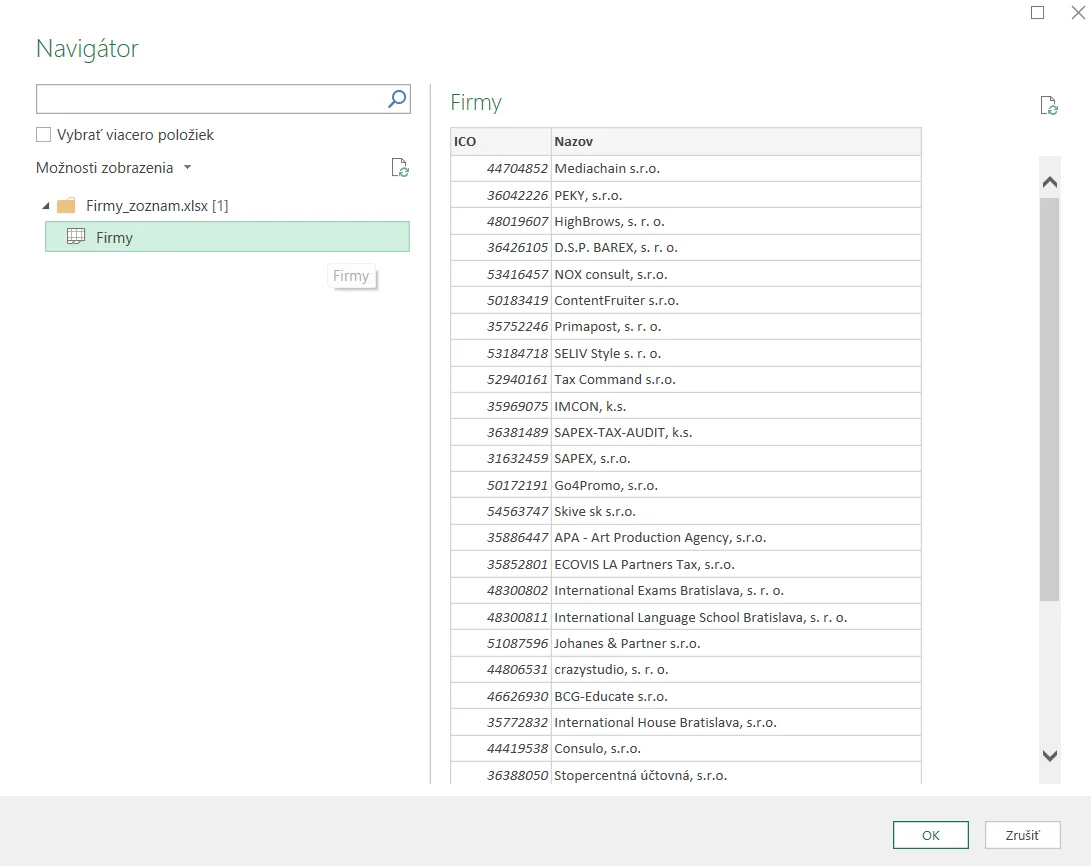Click the crazystudio, s. r. o. cell
This screenshot has width=1091, height=866.
pos(736,670)
